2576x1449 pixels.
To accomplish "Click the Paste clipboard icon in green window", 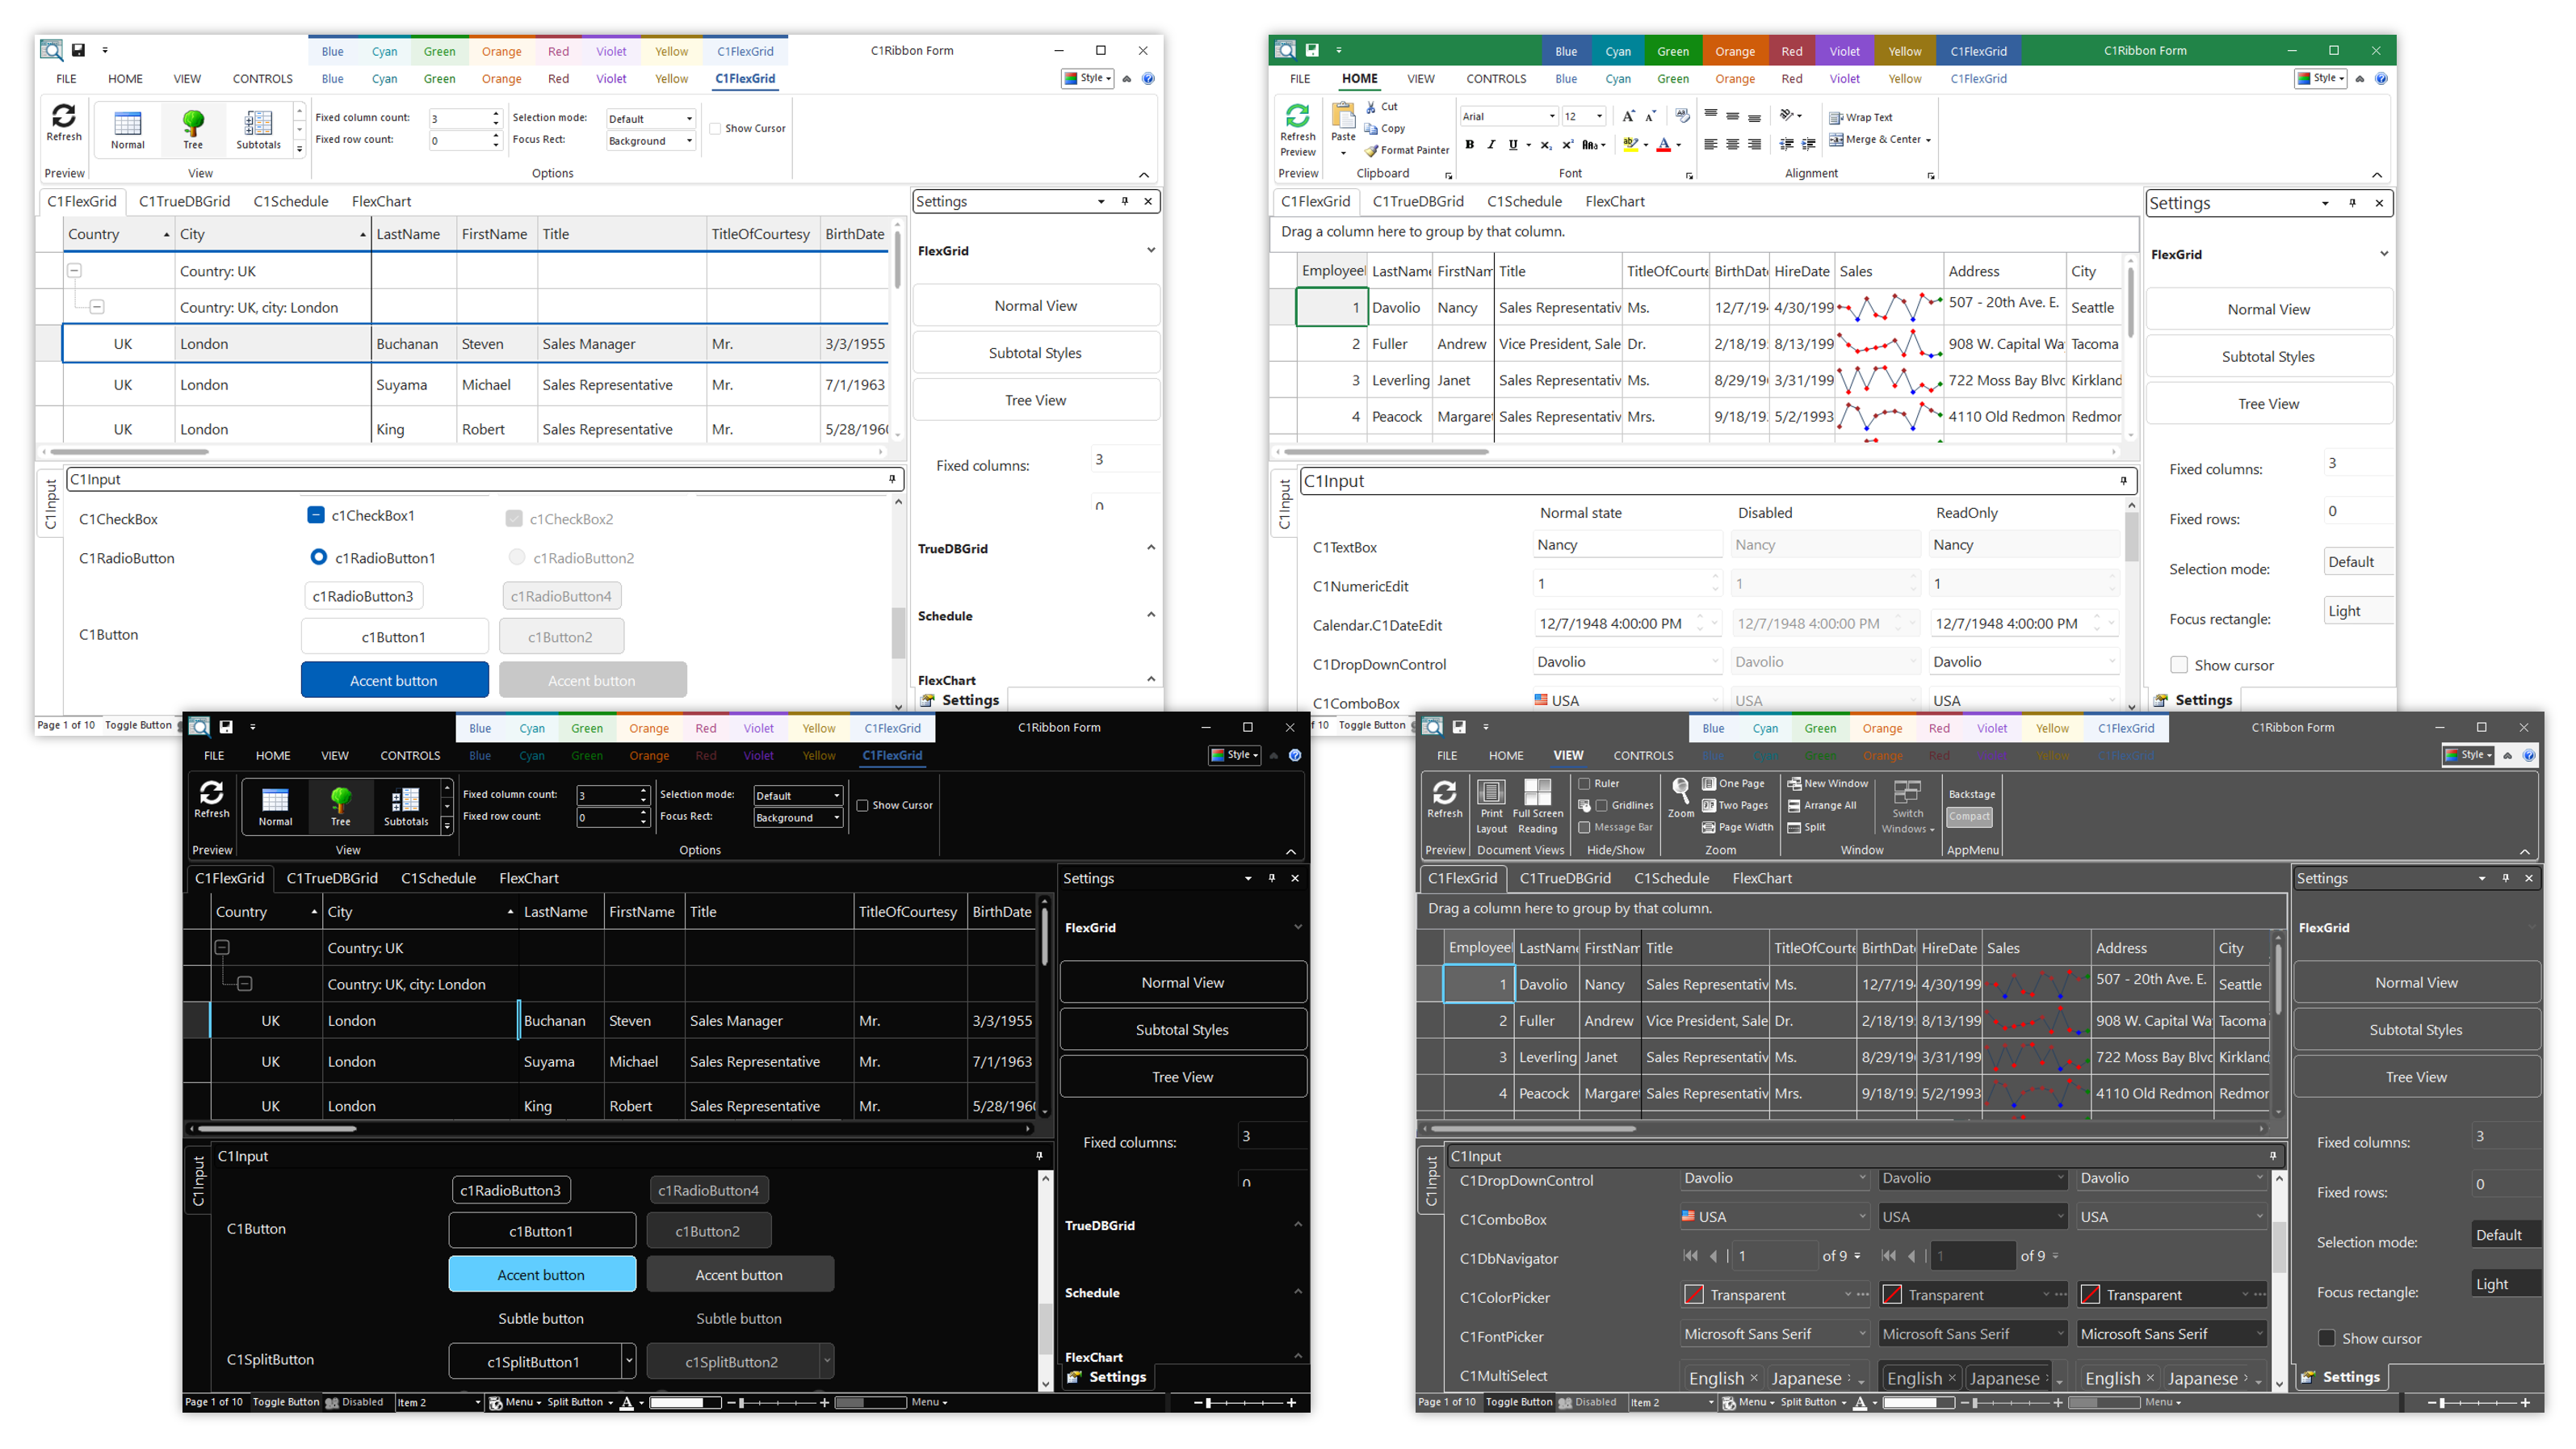I will (x=1343, y=115).
